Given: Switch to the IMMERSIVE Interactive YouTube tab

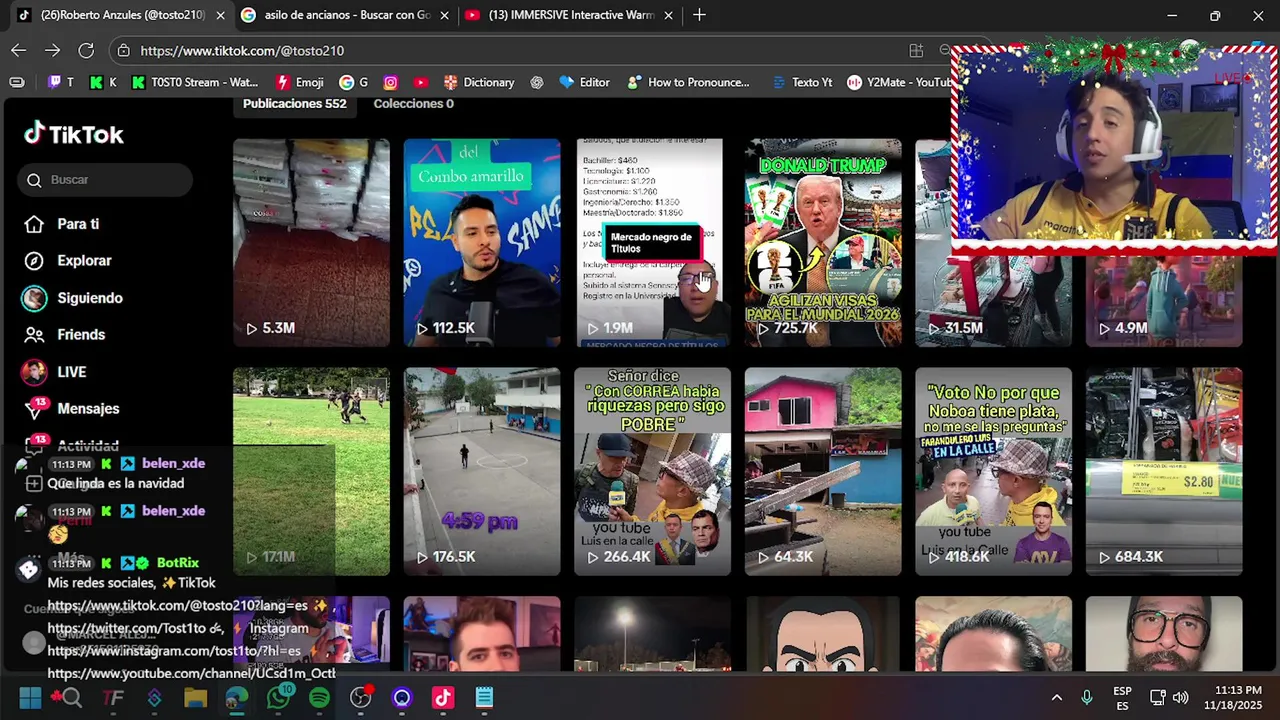Looking at the screenshot, I should click(570, 15).
